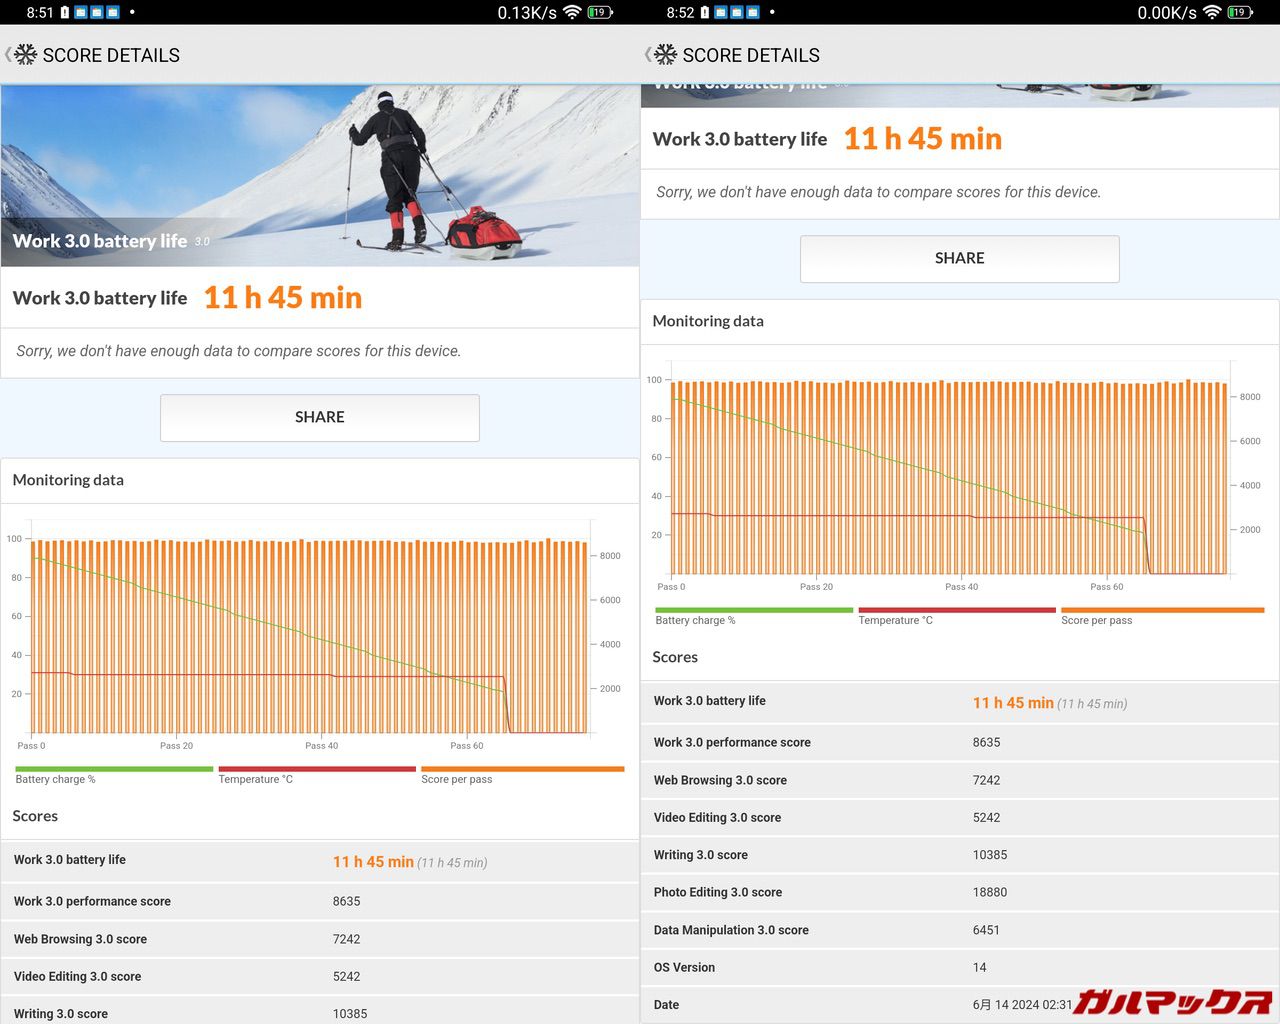Image resolution: width=1280 pixels, height=1024 pixels.
Task: Tap the OS Version row
Action: 959,967
